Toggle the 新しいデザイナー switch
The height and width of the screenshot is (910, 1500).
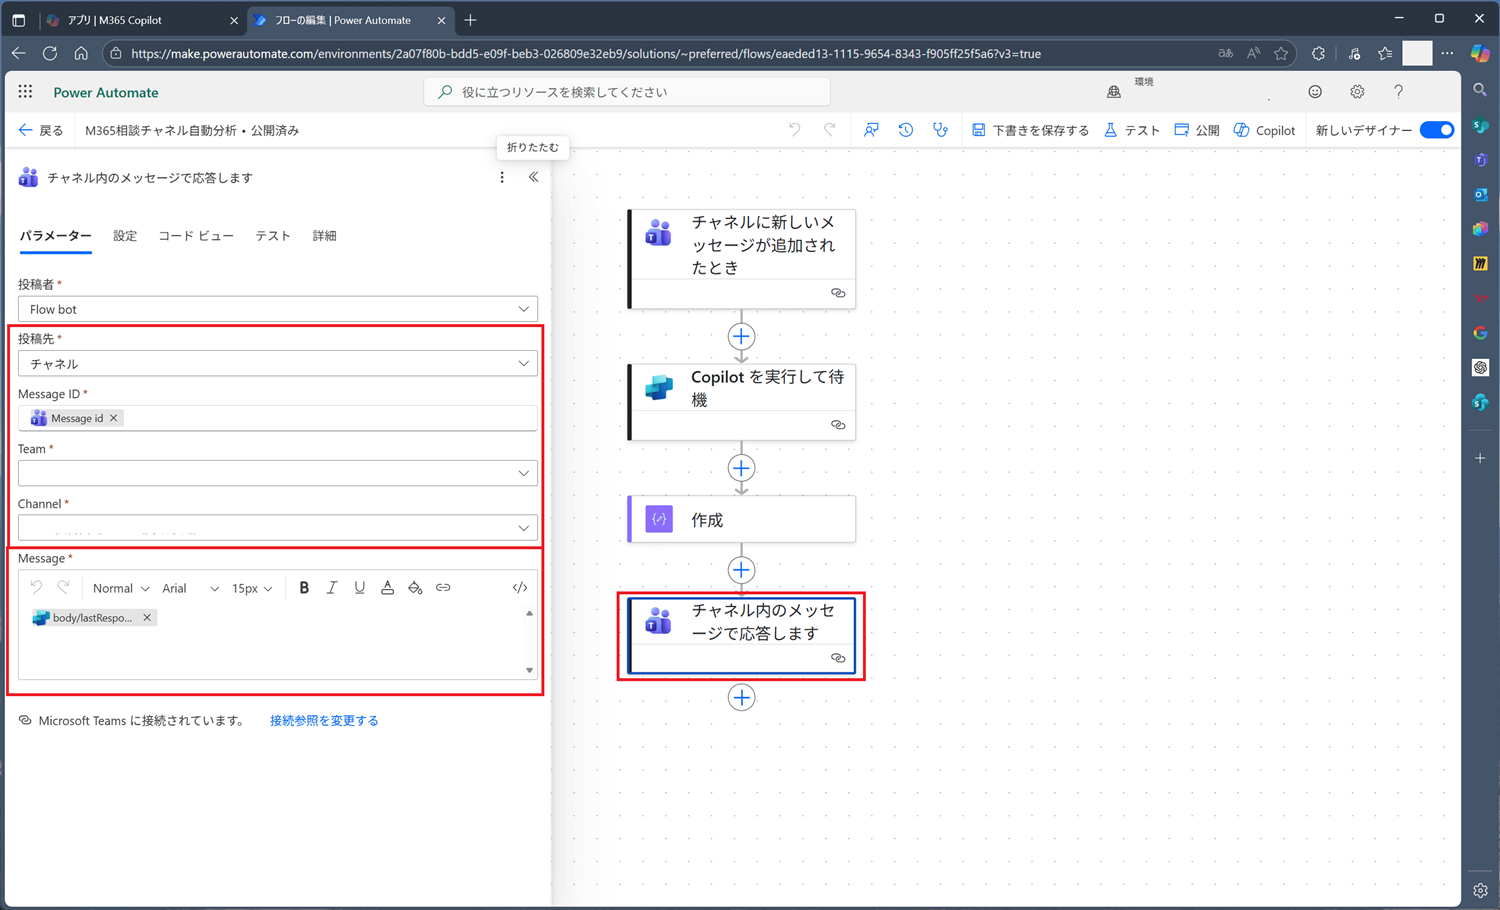click(1436, 130)
